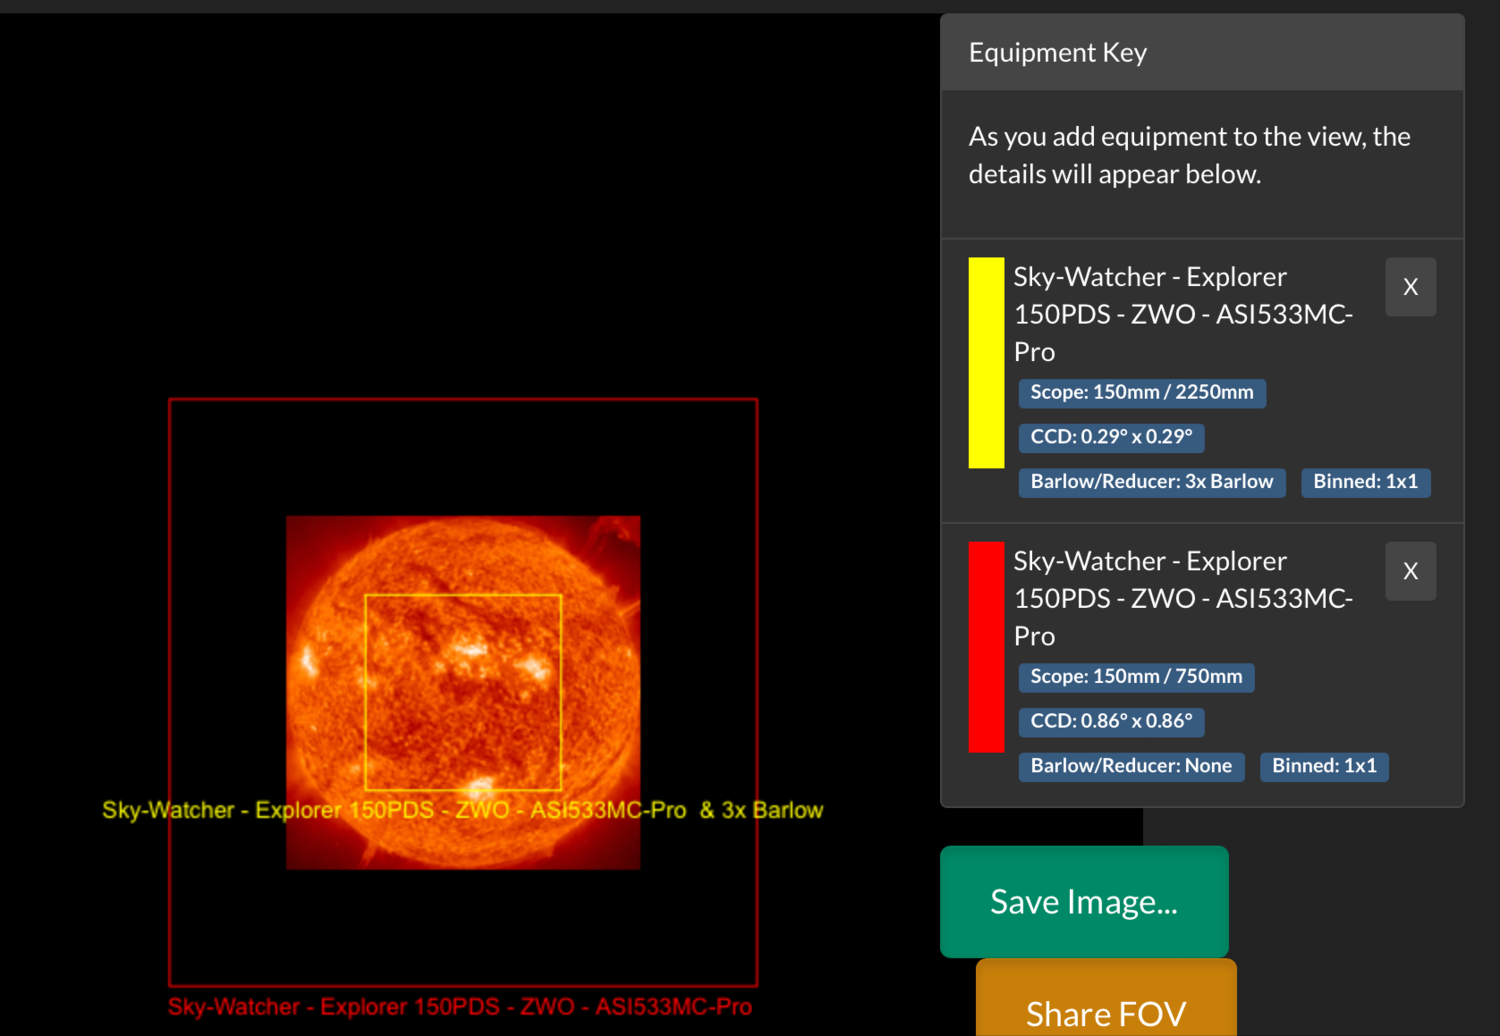The width and height of the screenshot is (1500, 1036).
Task: Select the red equipment color swatch
Action: [x=986, y=647]
